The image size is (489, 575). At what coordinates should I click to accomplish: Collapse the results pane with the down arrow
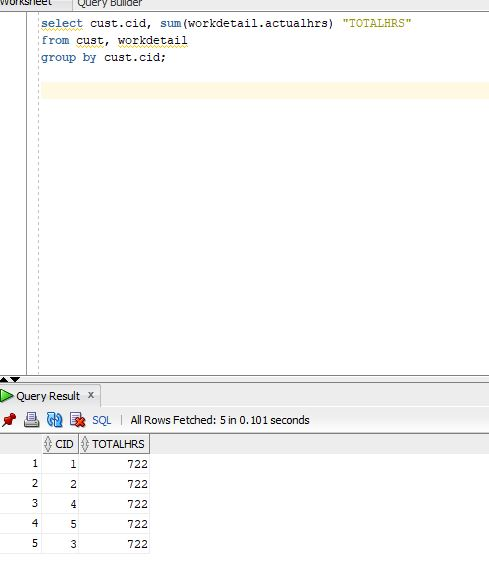point(15,379)
